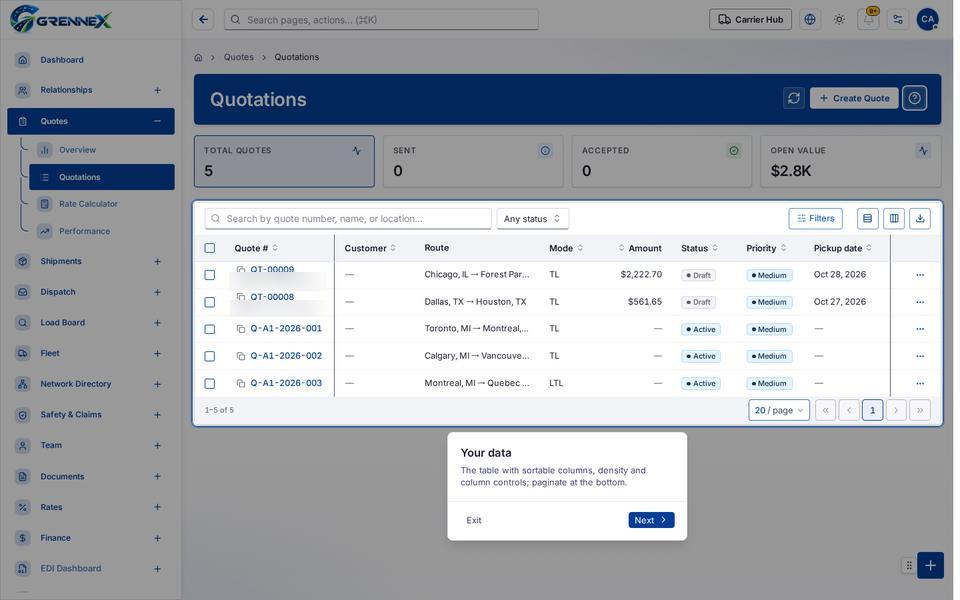Select the Dallas, TX quote row checkbox

(x=210, y=302)
